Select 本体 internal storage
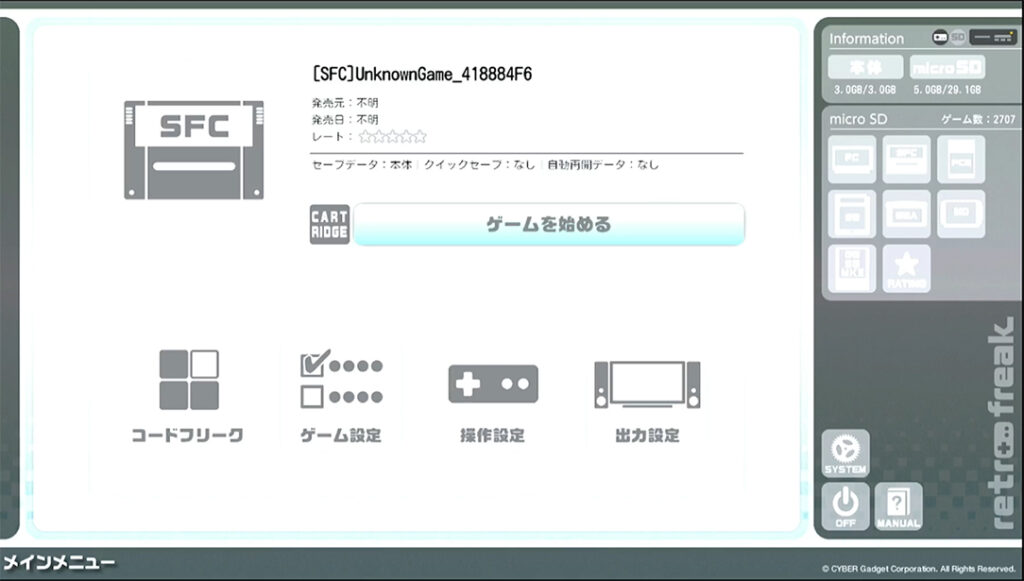 (864, 68)
